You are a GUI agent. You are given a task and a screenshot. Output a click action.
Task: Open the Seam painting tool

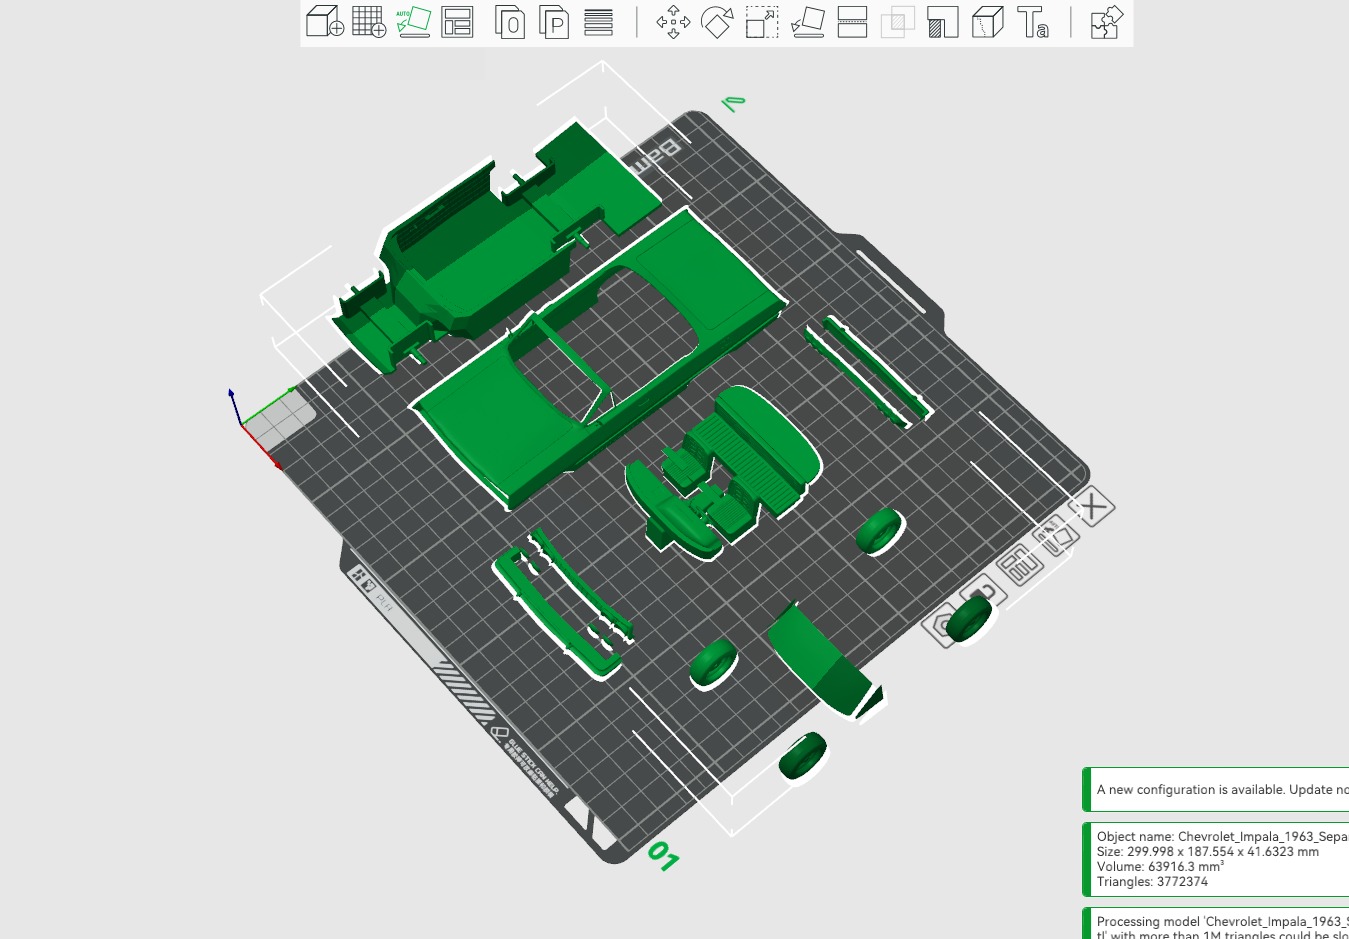pyautogui.click(x=987, y=22)
